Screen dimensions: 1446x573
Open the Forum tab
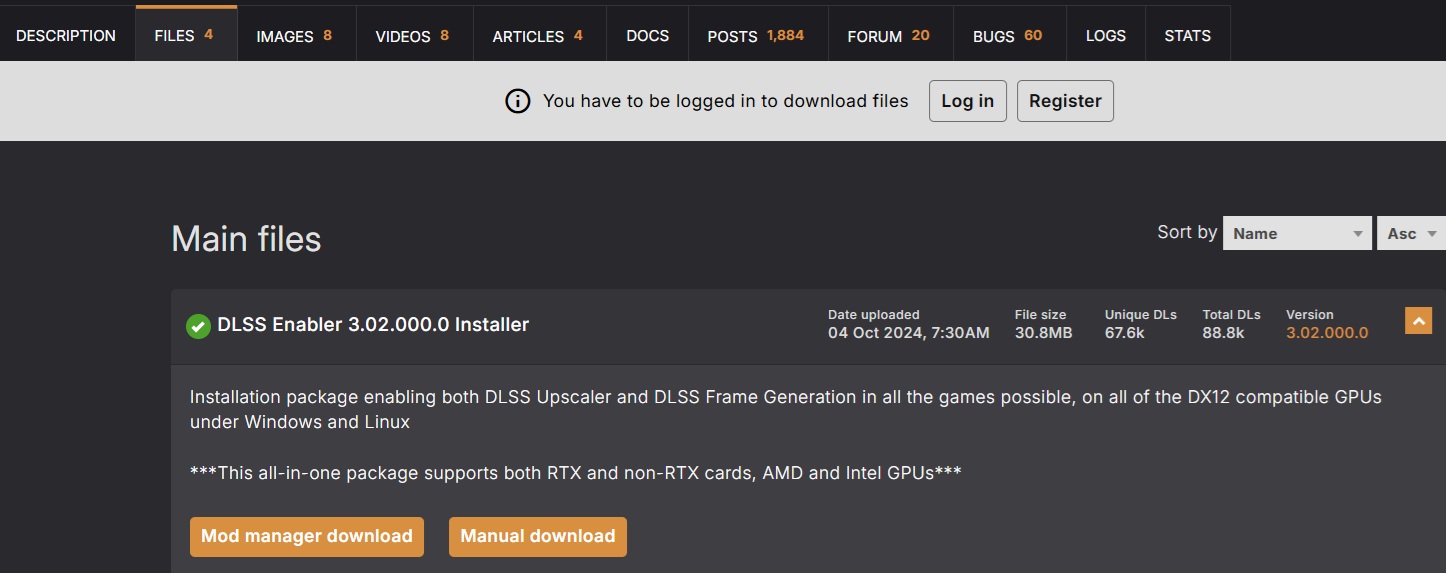[x=888, y=35]
